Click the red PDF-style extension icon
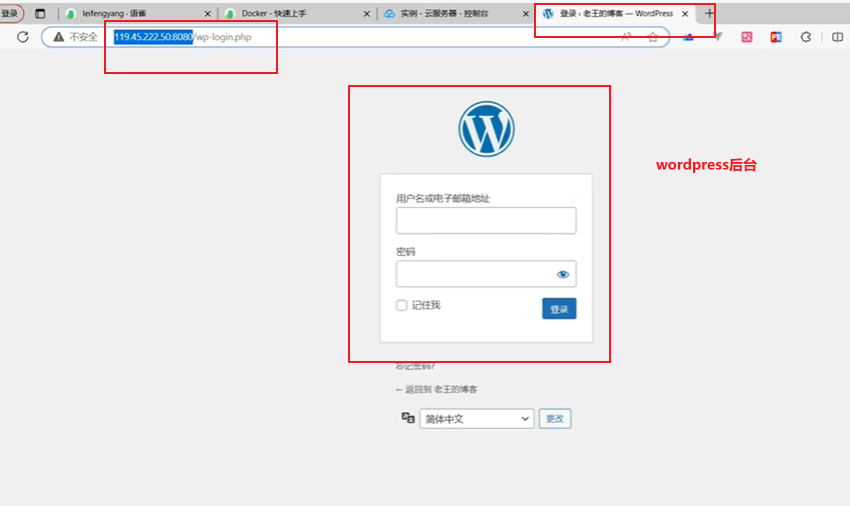This screenshot has width=850, height=506. 776,37
